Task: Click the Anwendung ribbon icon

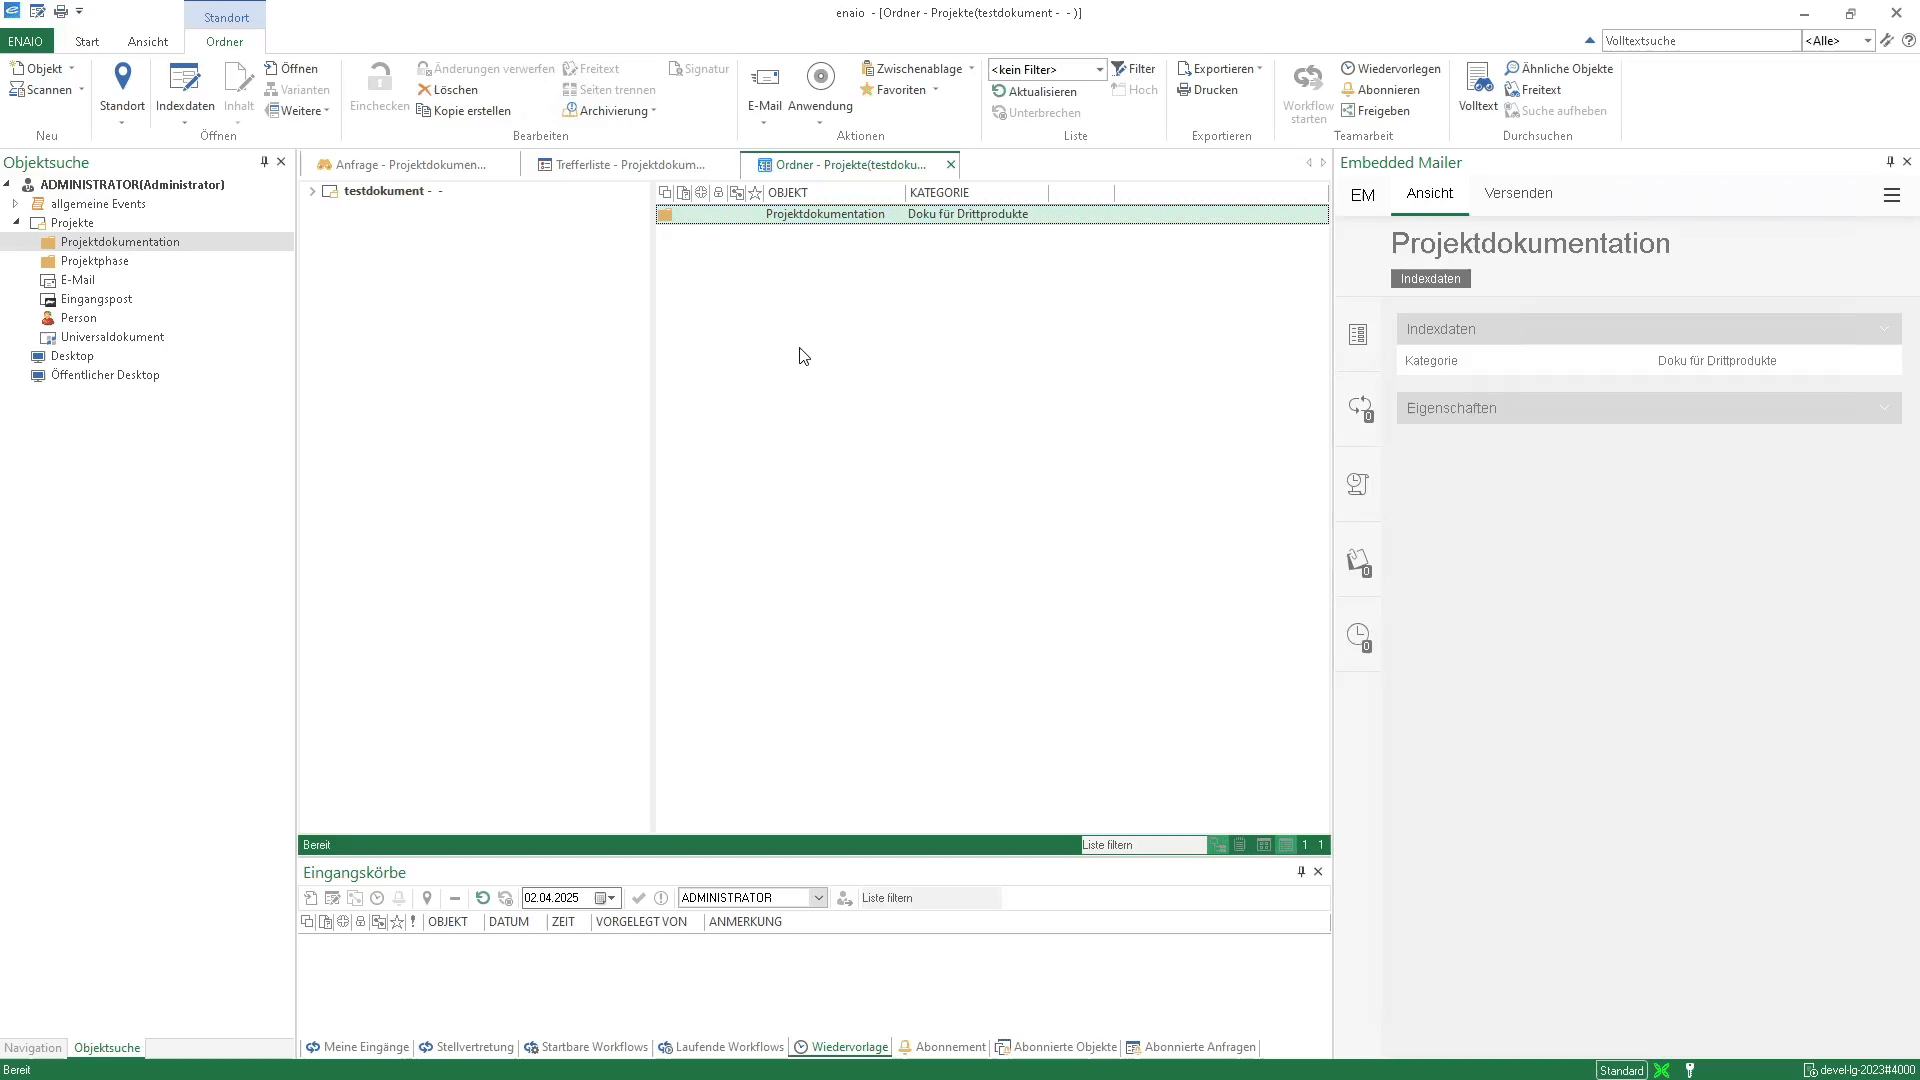Action: click(x=820, y=77)
